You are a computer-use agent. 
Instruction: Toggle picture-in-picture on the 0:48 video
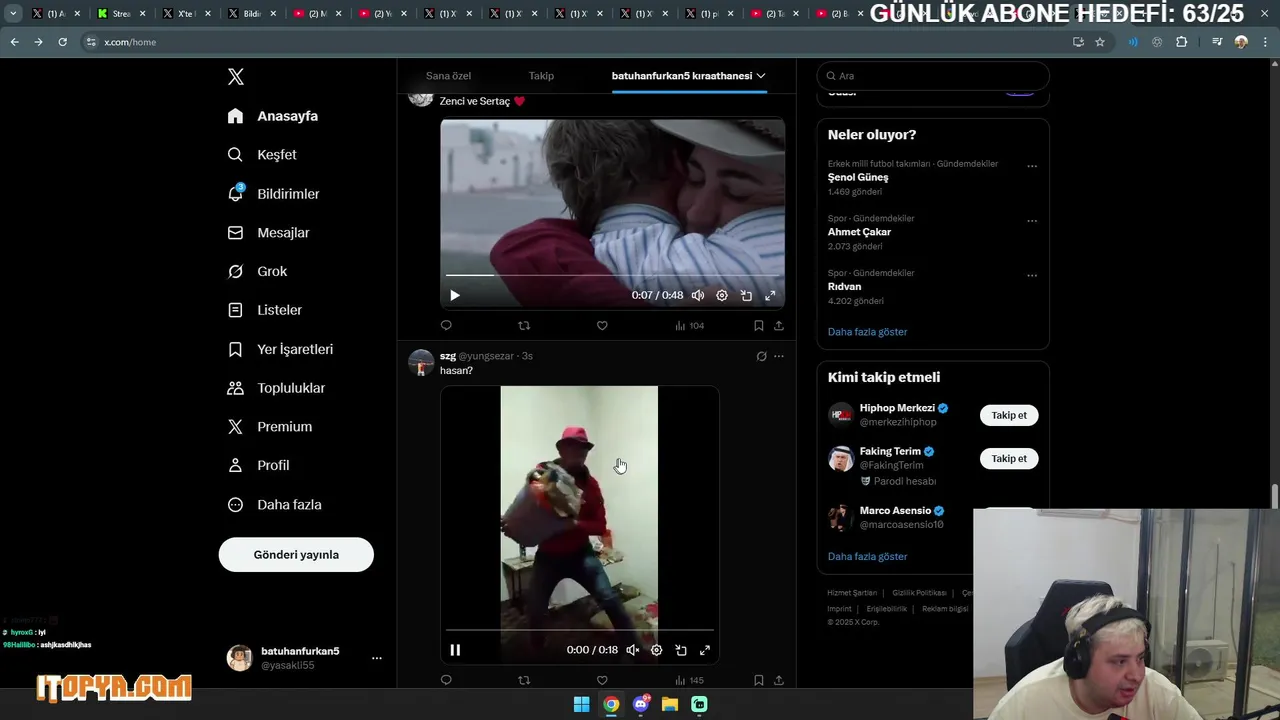tap(746, 295)
